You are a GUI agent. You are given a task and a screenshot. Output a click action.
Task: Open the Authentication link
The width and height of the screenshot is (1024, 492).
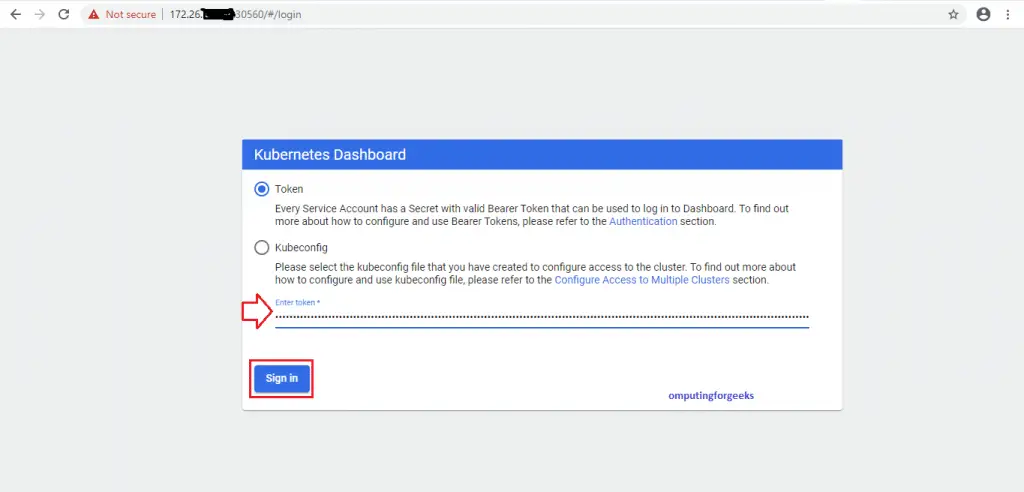(x=643, y=221)
